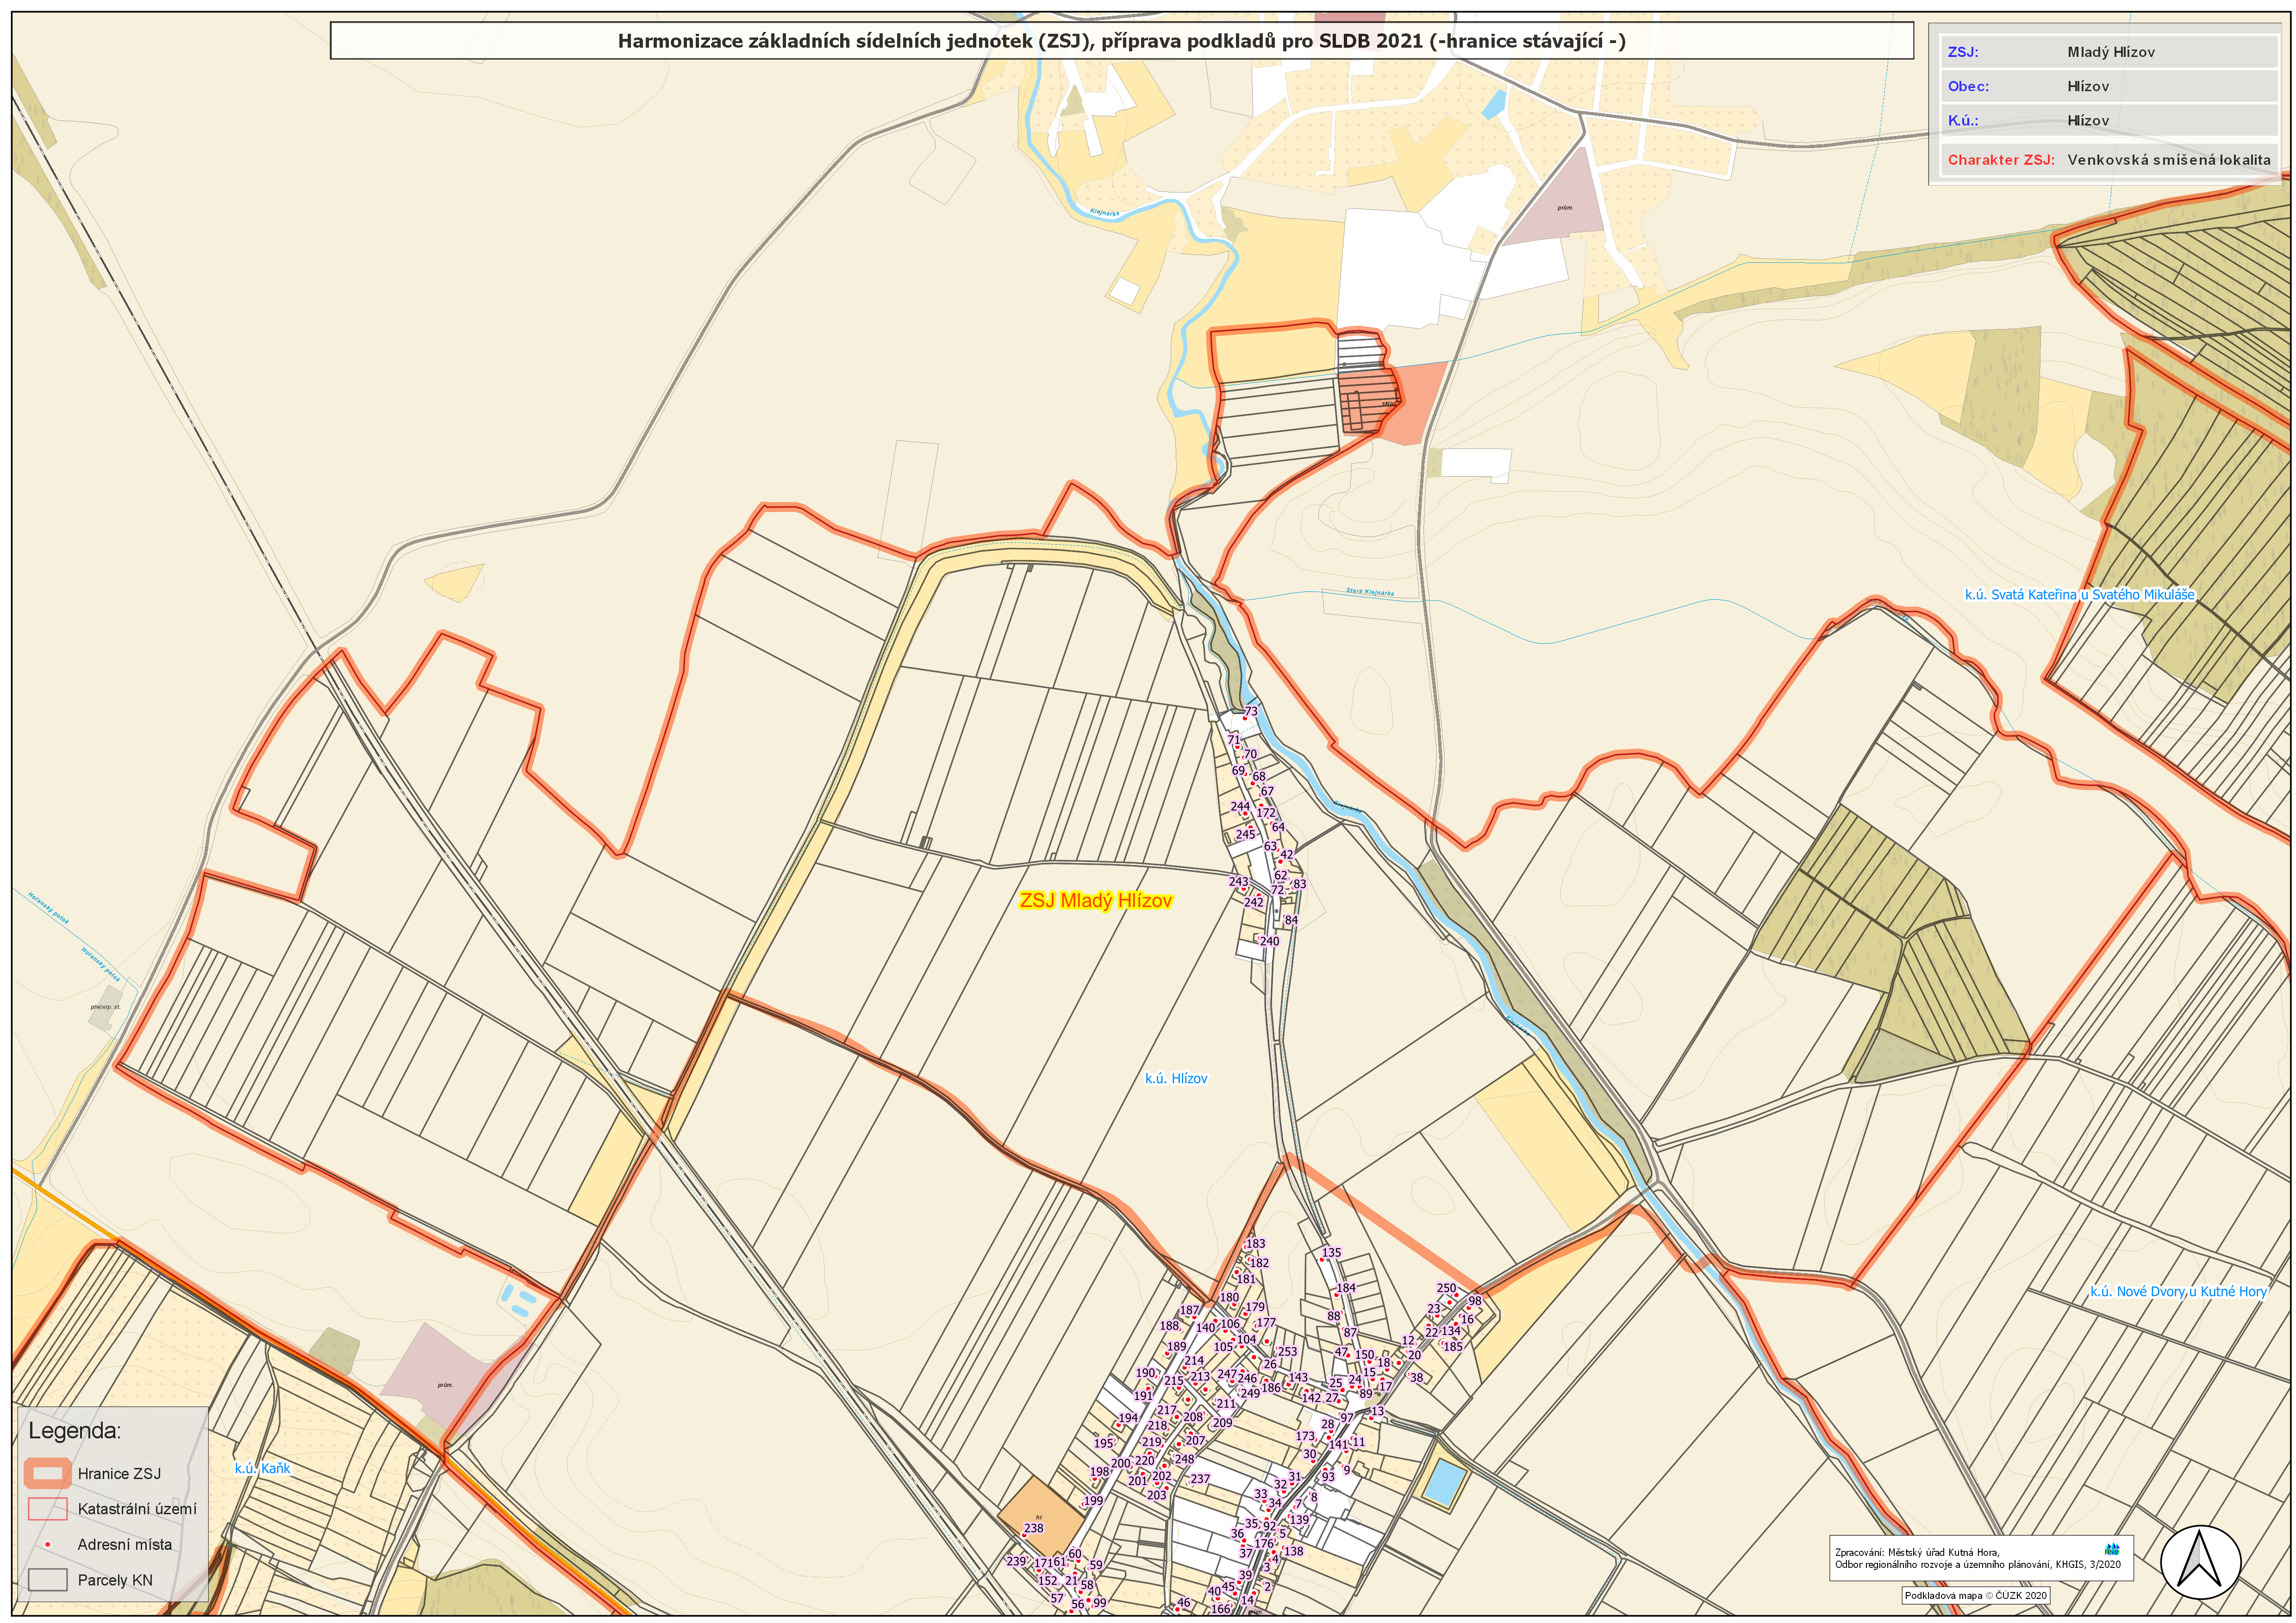Click the map title banner text
This screenshot has width=2296, height=1623.
1121,41
